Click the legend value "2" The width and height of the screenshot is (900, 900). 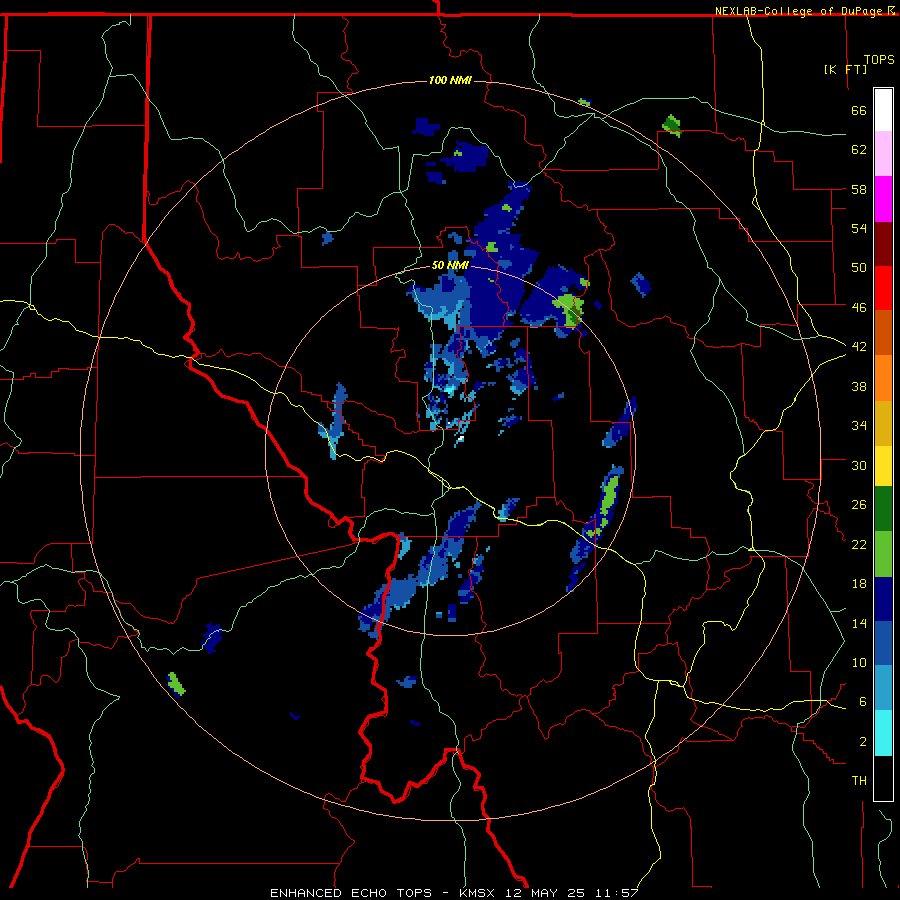(863, 742)
